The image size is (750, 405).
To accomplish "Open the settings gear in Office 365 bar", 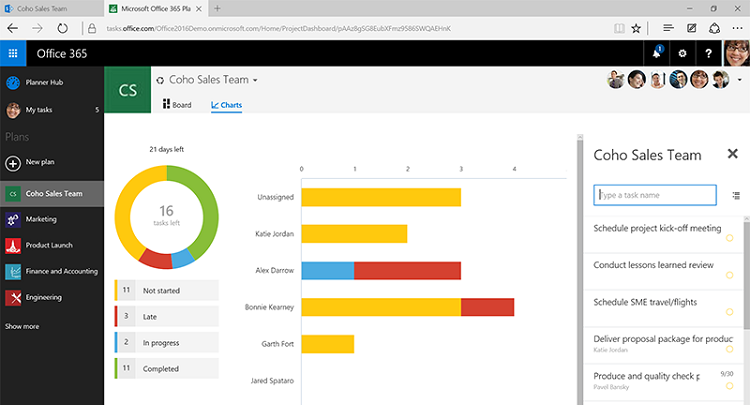I will (683, 53).
